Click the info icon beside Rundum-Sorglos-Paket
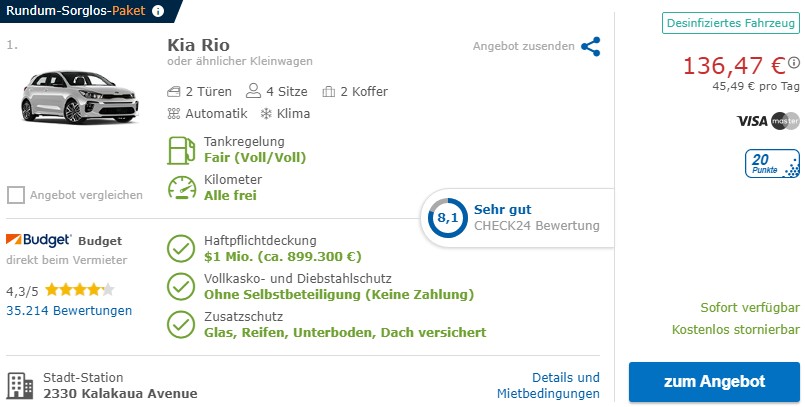The image size is (805, 407). (159, 11)
